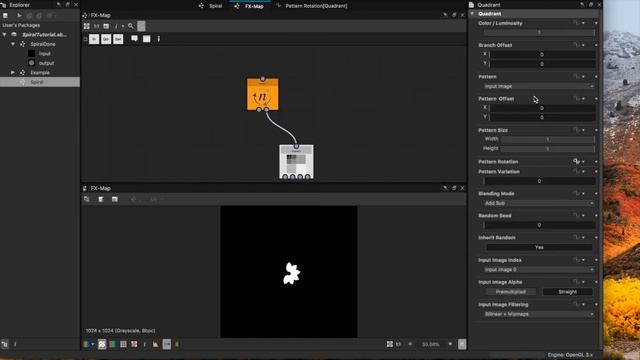The width and height of the screenshot is (640, 360).
Task: Click the second white node button in graph toolbar
Action: [106, 39]
